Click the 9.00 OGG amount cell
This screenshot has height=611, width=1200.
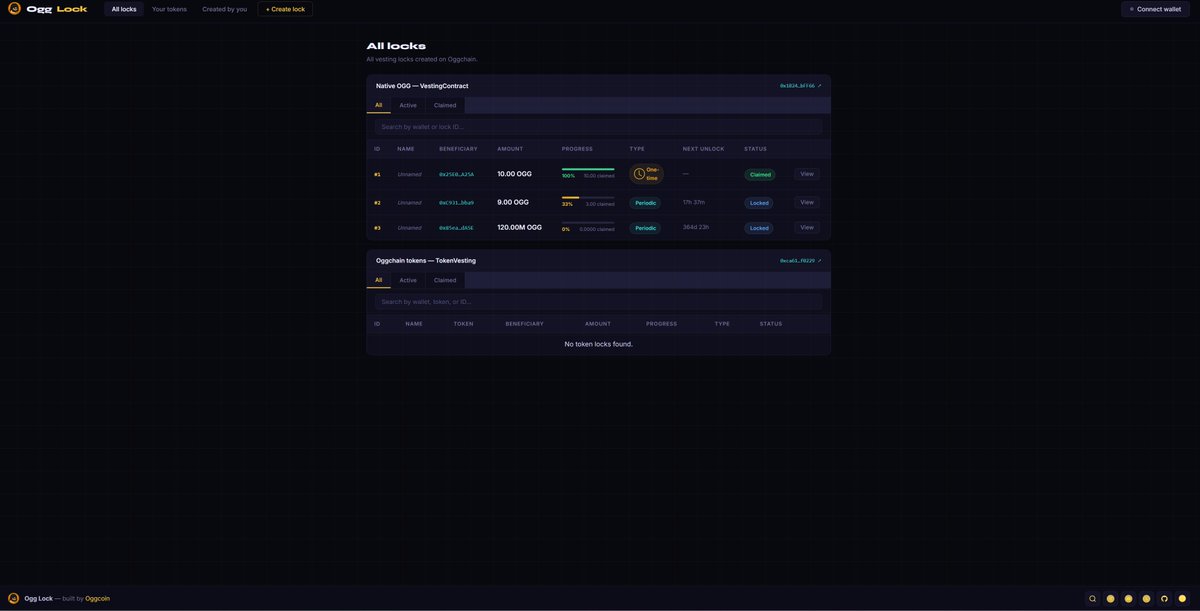pyautogui.click(x=513, y=202)
